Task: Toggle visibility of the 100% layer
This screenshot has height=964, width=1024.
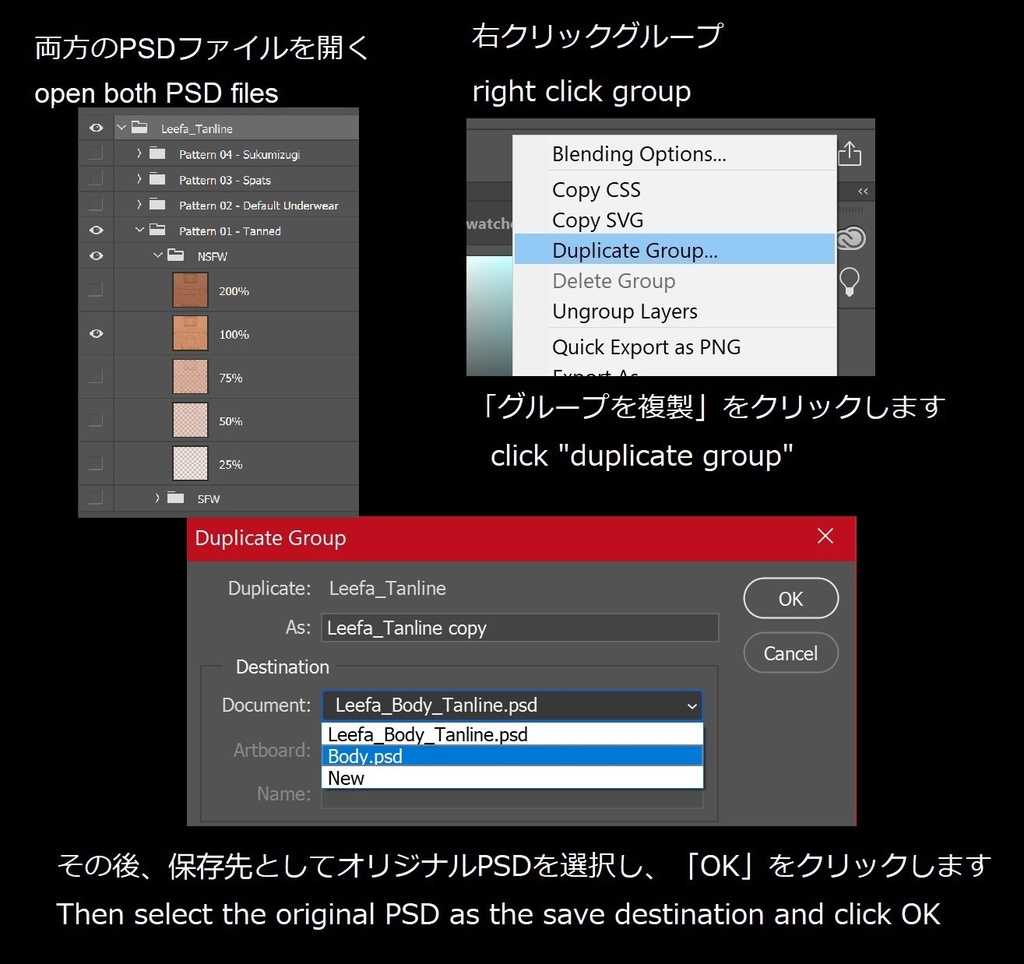Action: coord(95,333)
